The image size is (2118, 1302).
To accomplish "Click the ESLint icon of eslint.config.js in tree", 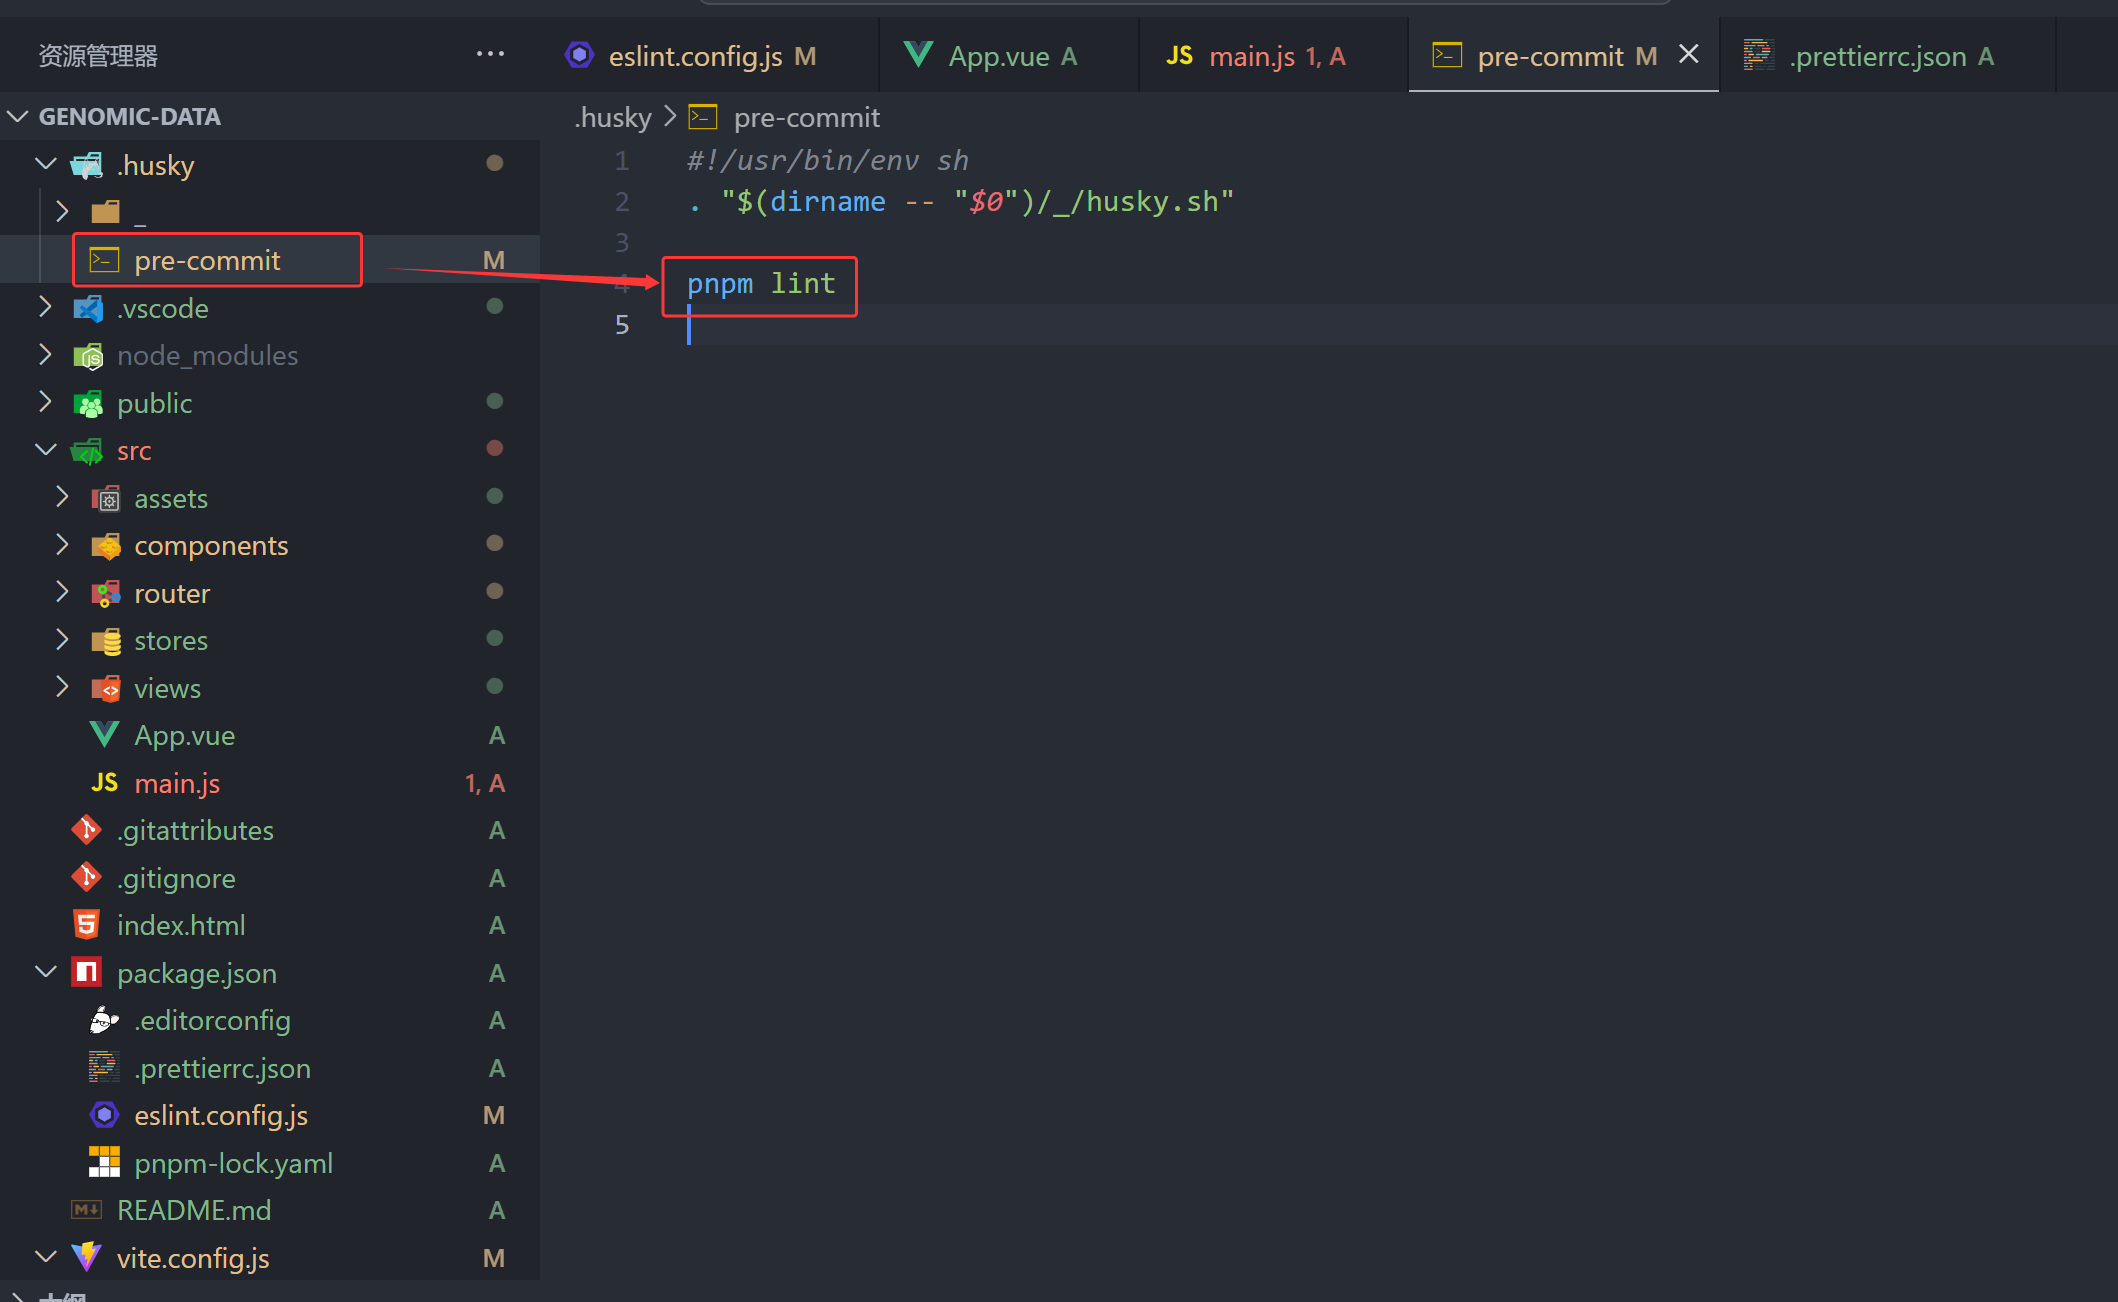I will pyautogui.click(x=104, y=1115).
